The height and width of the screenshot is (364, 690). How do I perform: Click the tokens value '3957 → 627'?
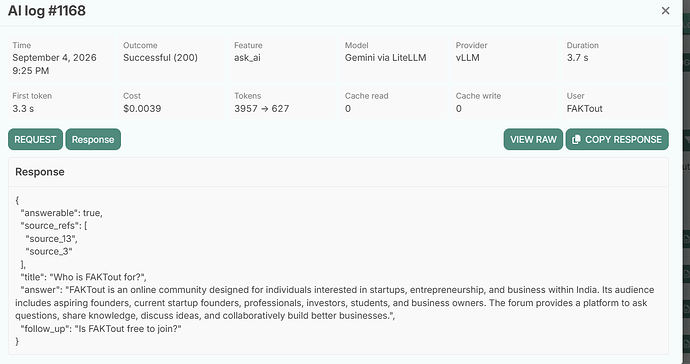click(261, 109)
